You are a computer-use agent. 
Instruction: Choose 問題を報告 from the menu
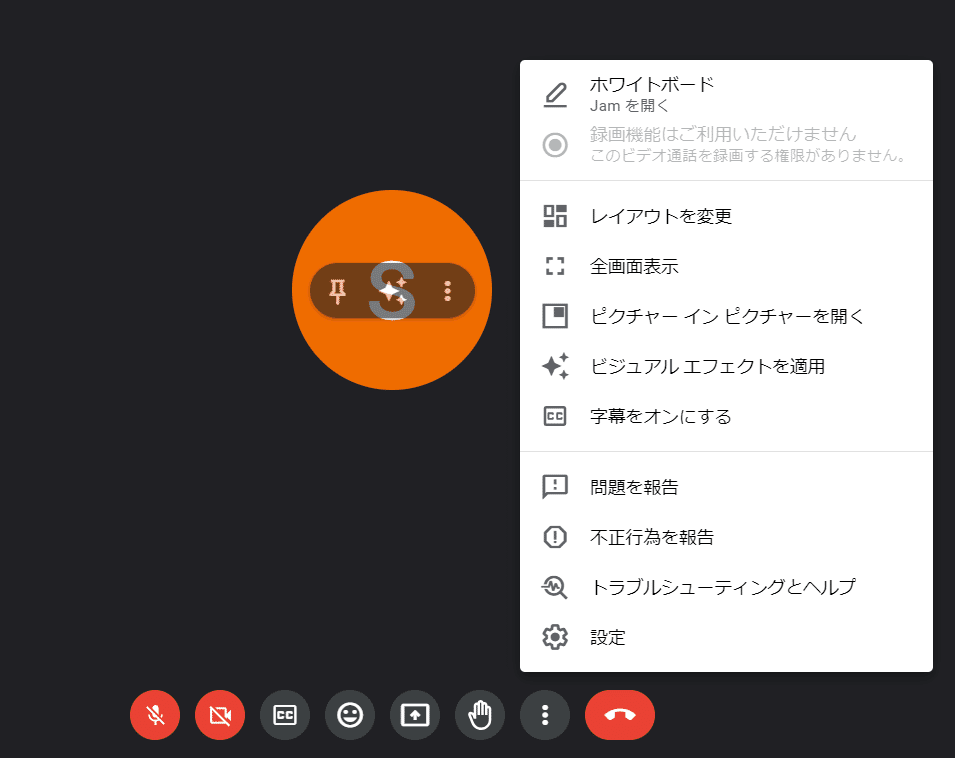click(x=726, y=487)
